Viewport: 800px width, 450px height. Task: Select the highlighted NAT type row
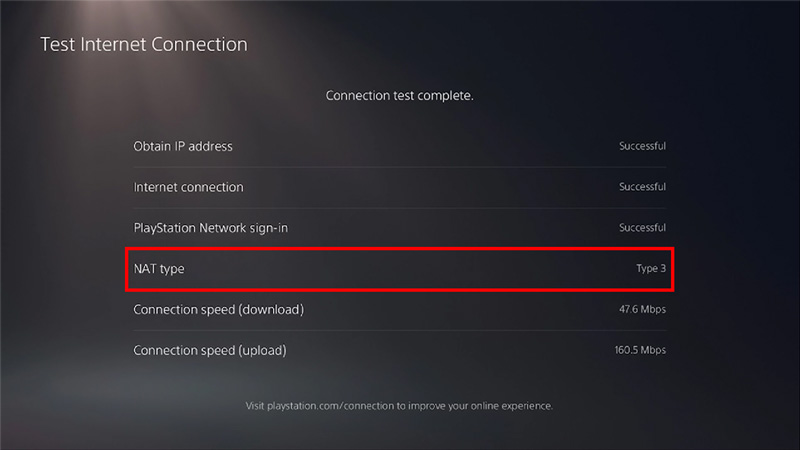(399, 269)
